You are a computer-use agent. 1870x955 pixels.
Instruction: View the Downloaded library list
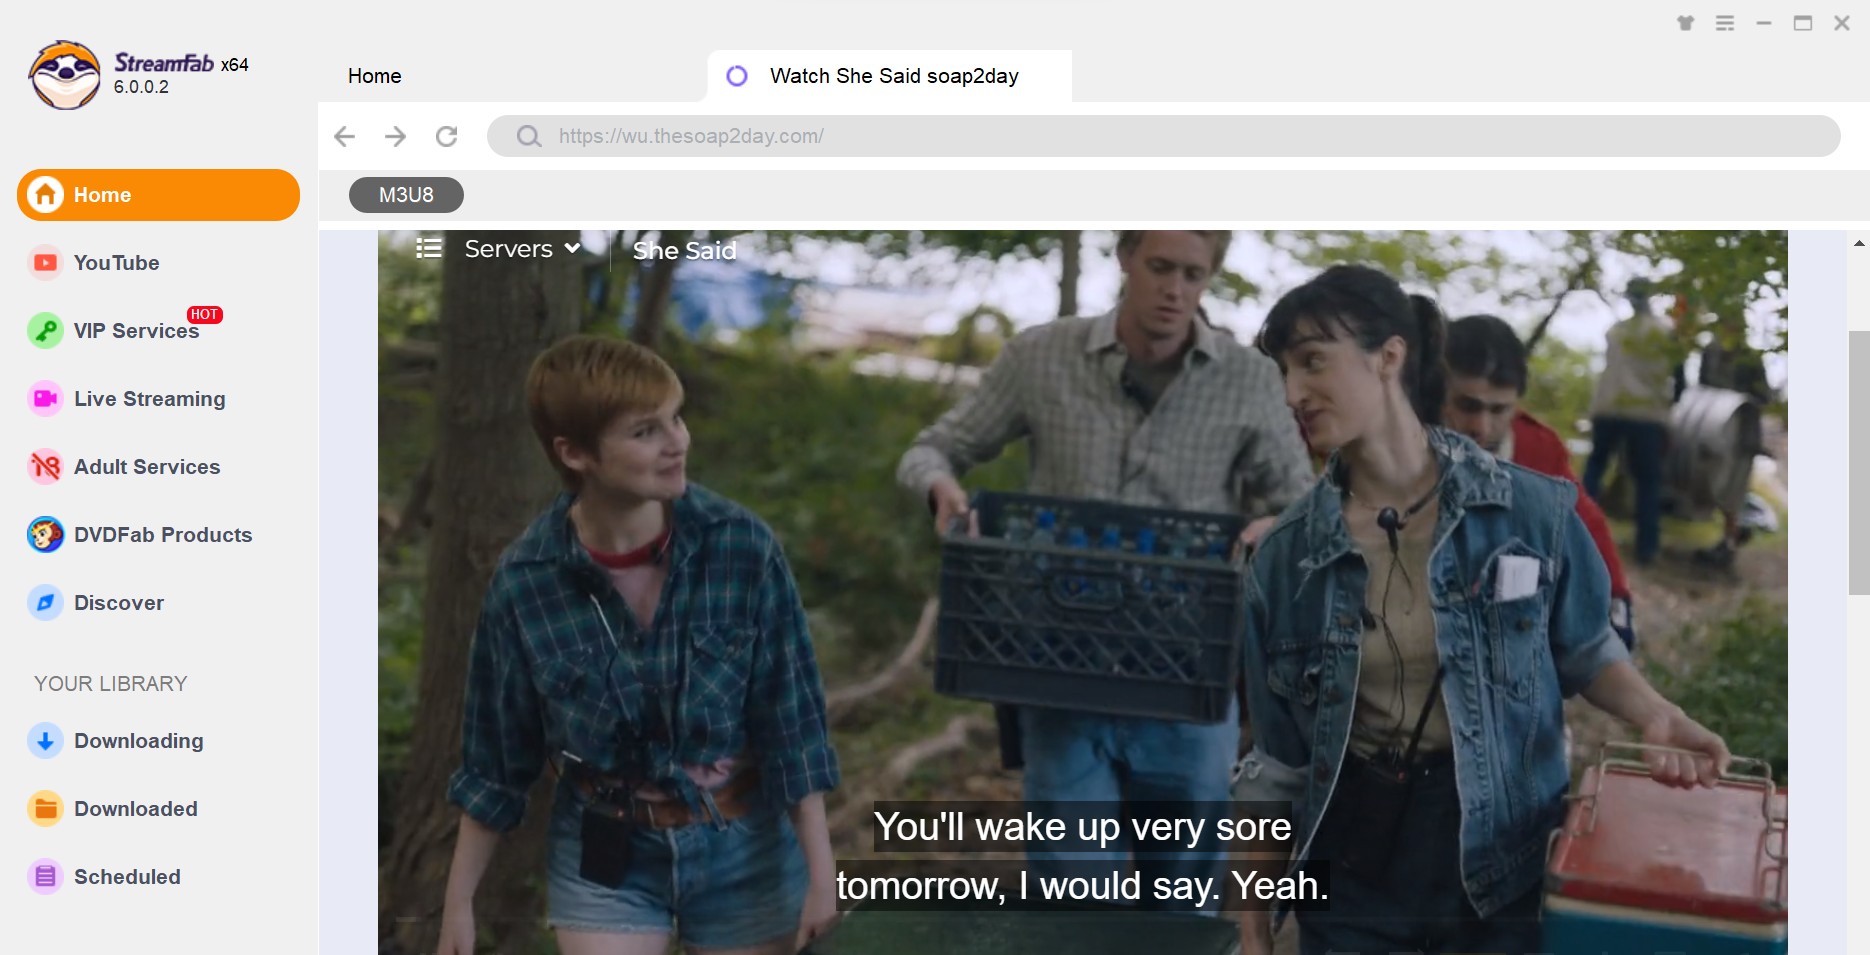(x=136, y=809)
